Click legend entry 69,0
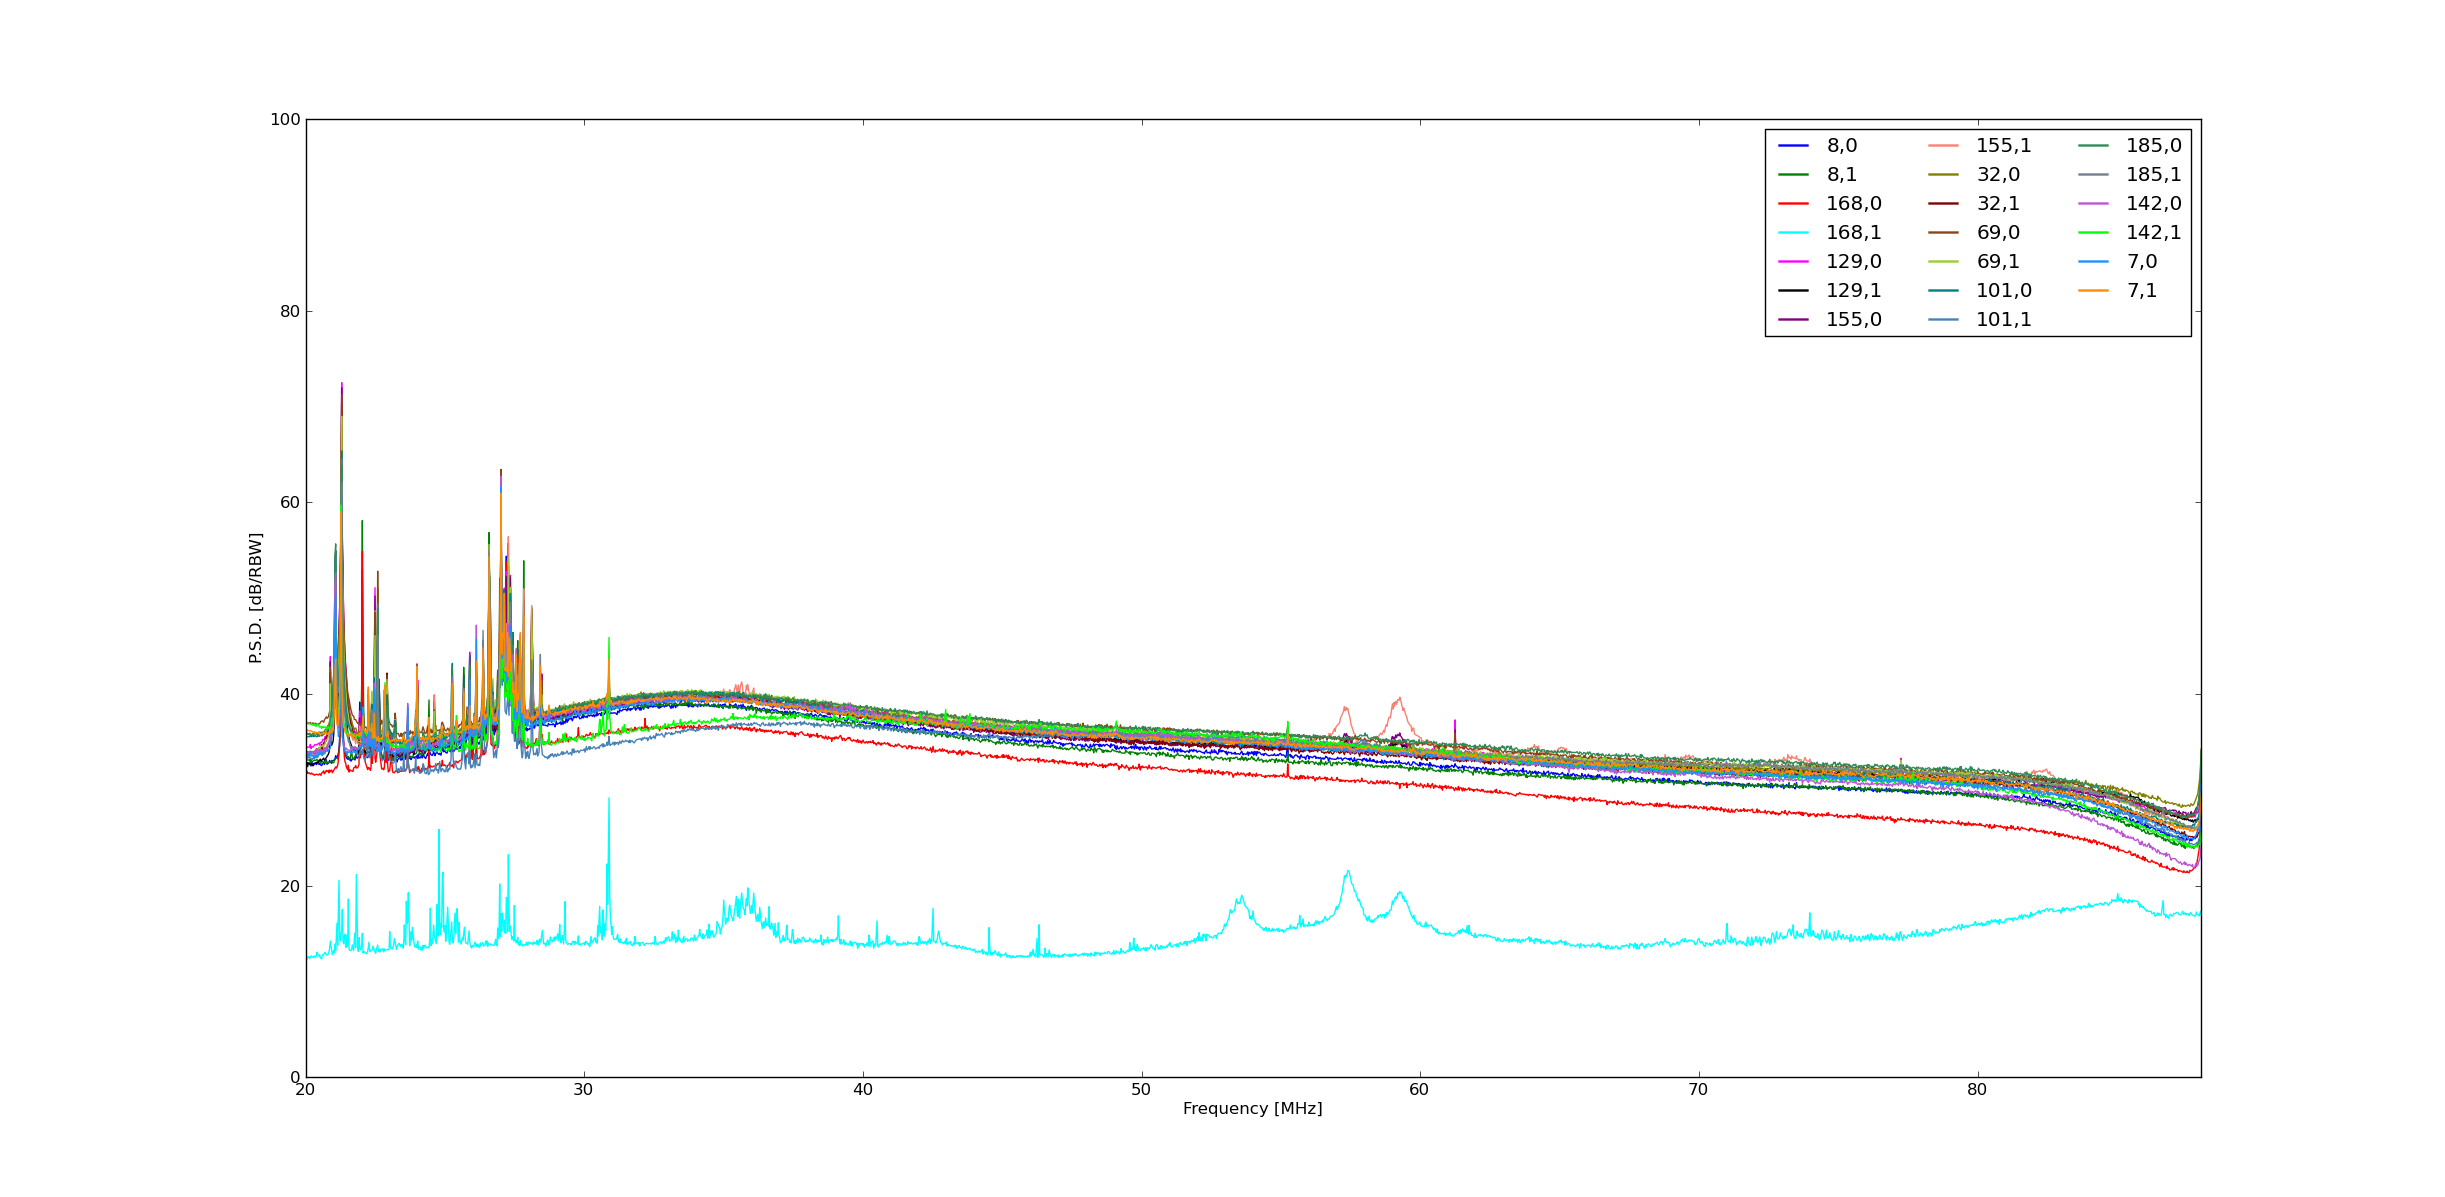 (x=1973, y=233)
